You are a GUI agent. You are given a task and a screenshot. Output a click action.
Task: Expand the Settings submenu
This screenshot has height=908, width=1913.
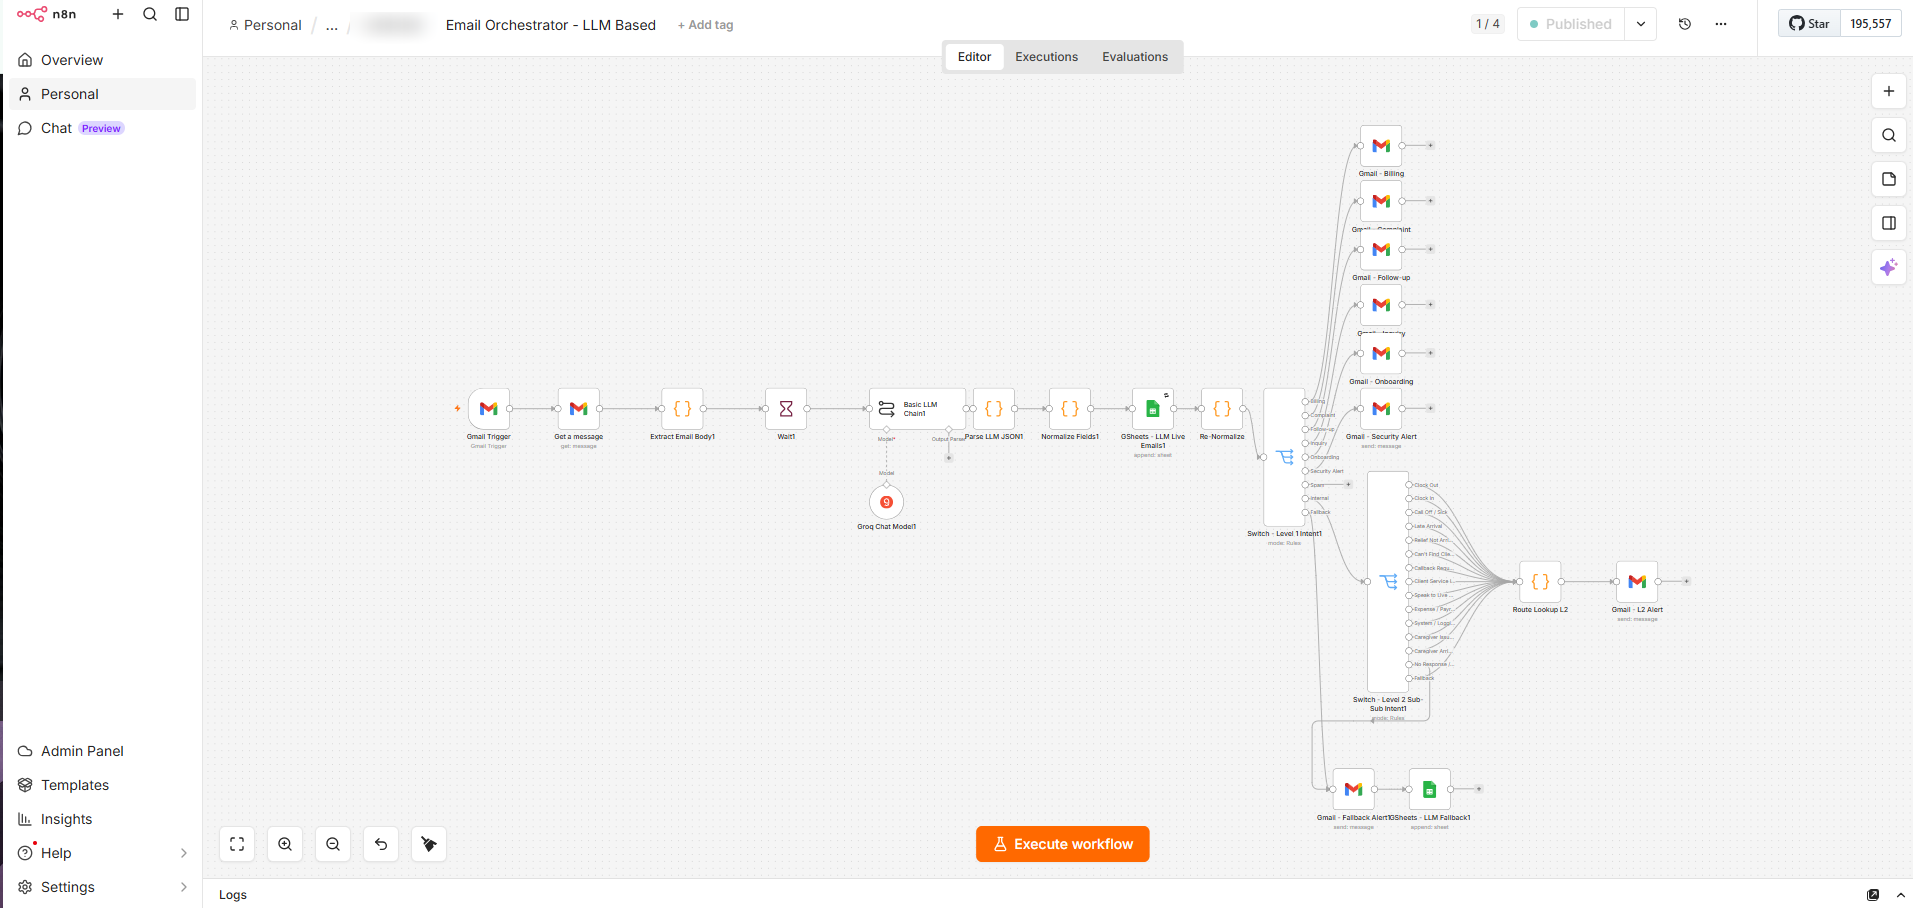(x=183, y=887)
